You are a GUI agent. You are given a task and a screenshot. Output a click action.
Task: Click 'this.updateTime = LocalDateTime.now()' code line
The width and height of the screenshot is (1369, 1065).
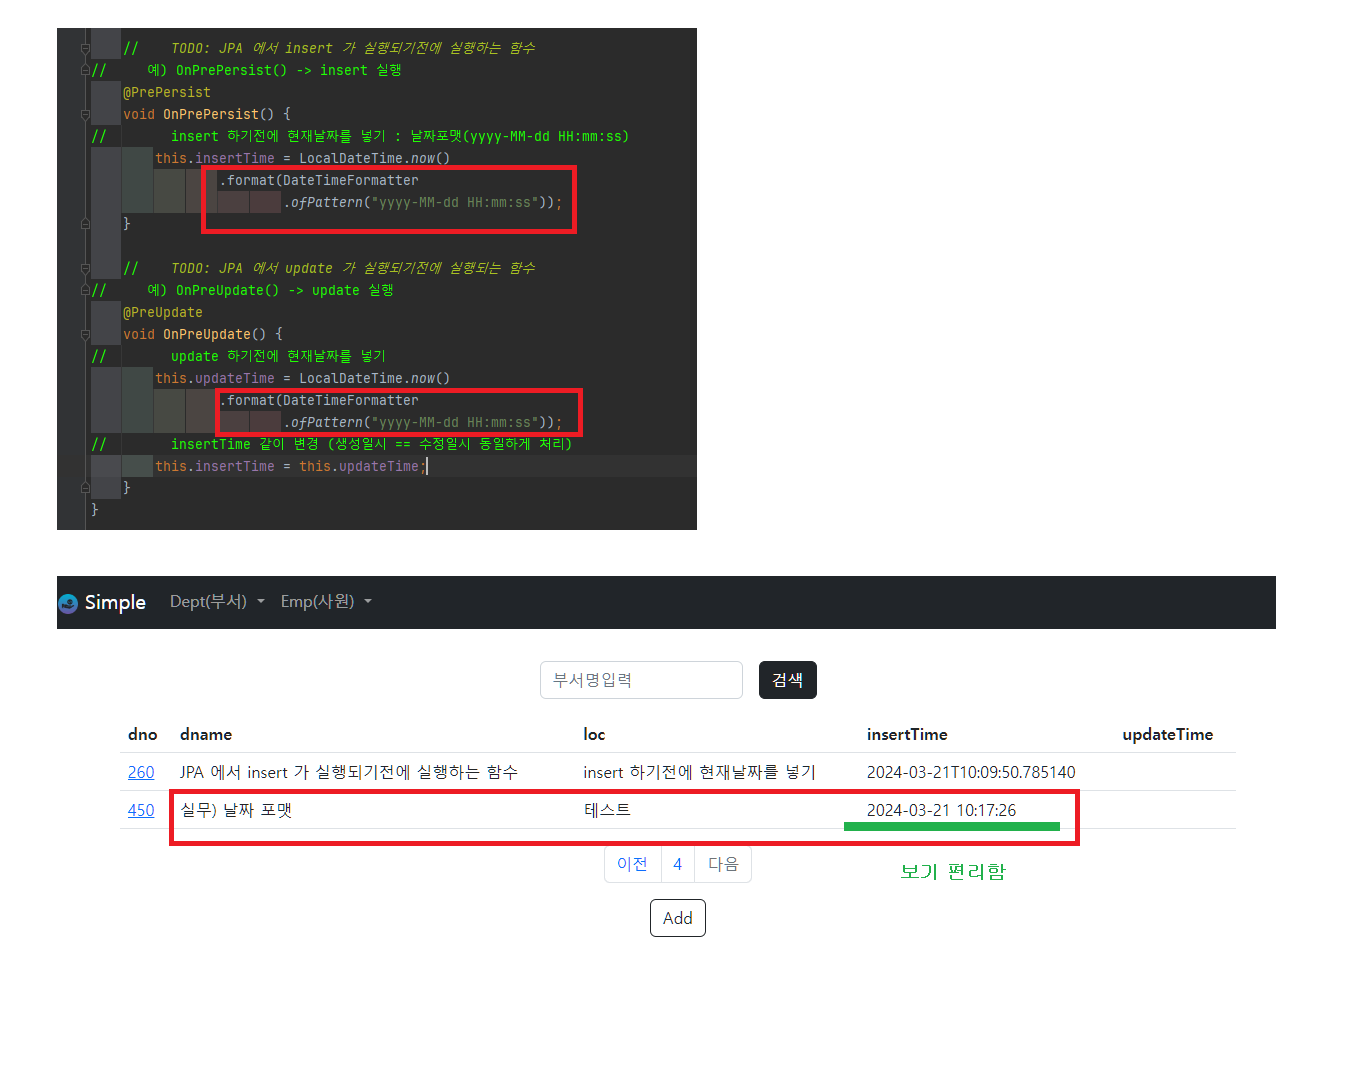[x=303, y=378]
